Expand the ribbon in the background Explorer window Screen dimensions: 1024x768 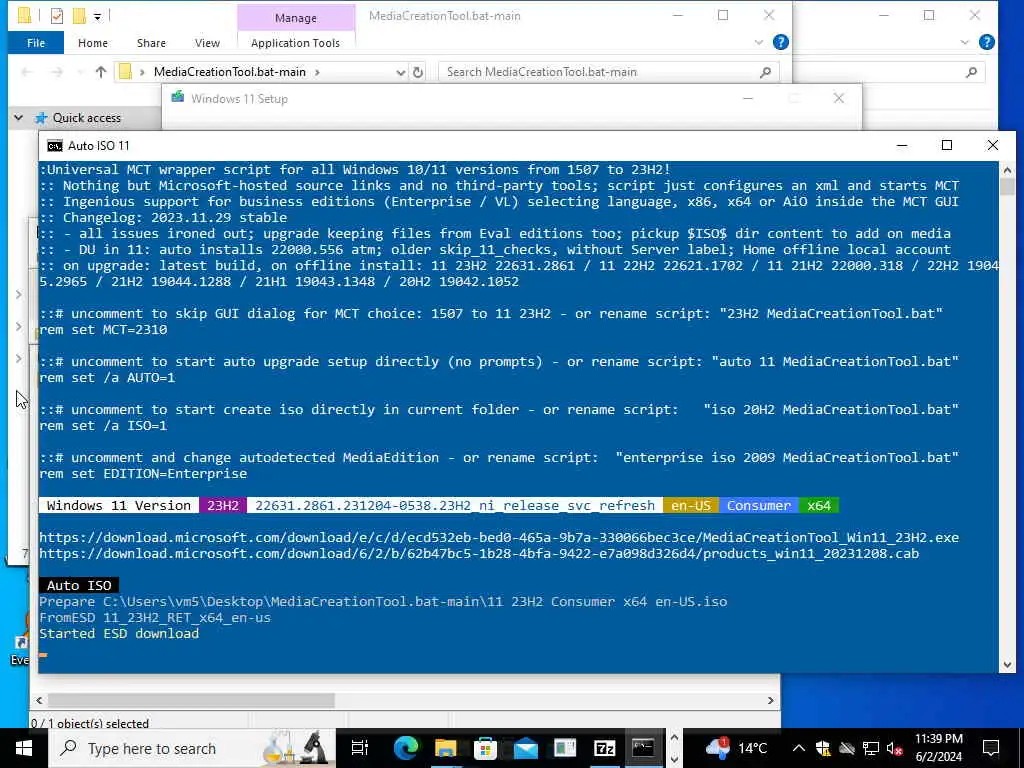(x=965, y=43)
